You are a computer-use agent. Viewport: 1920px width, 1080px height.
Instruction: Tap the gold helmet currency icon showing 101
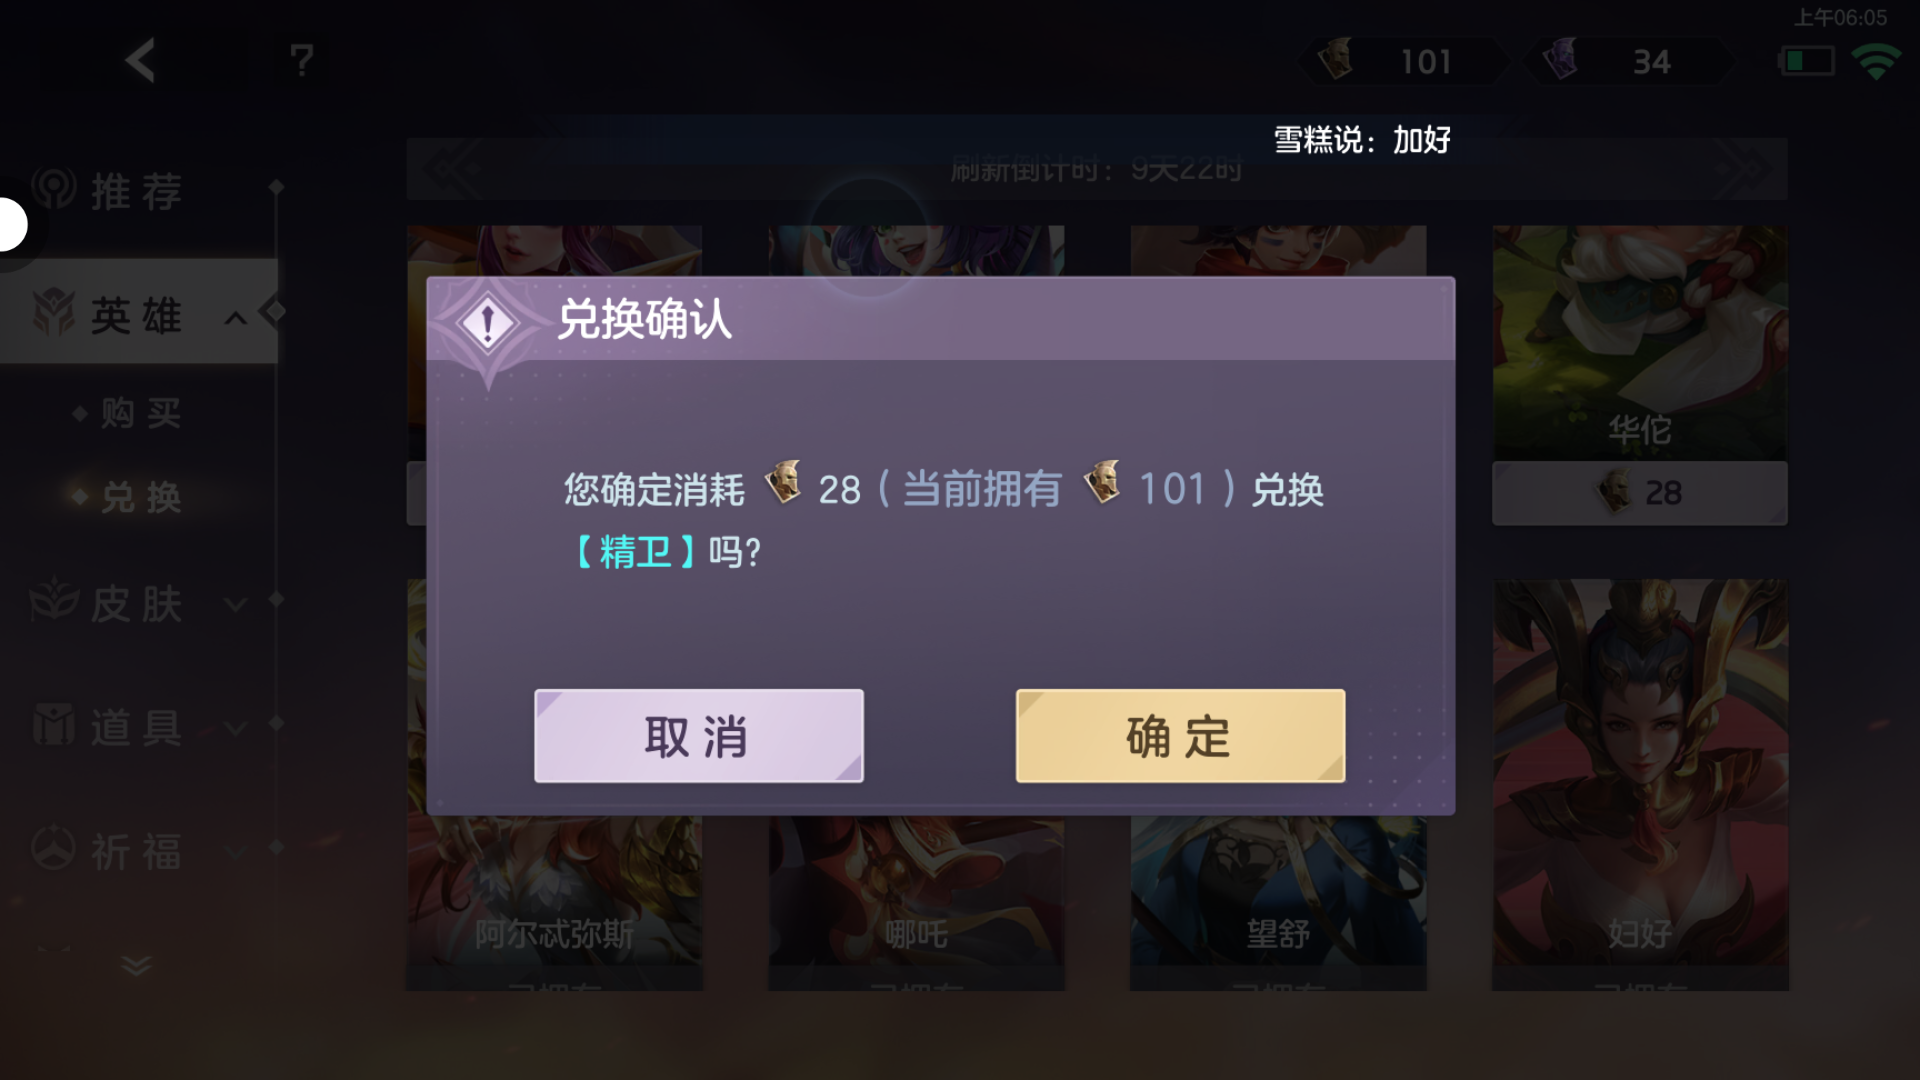[1336, 59]
